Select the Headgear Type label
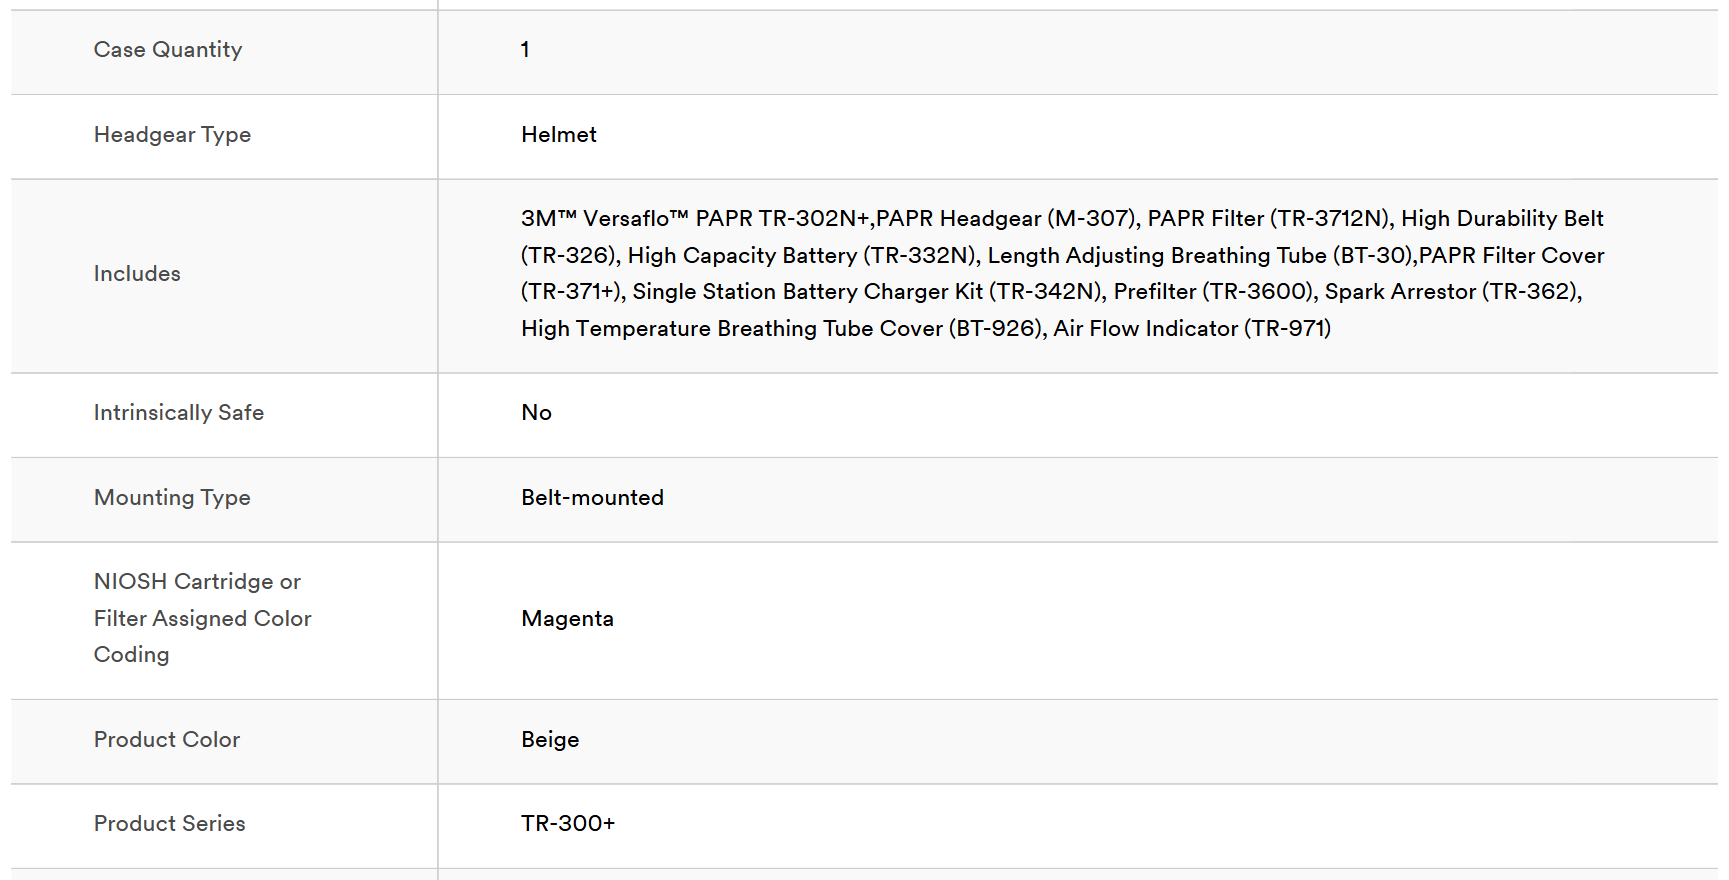1729x880 pixels. pyautogui.click(x=172, y=135)
